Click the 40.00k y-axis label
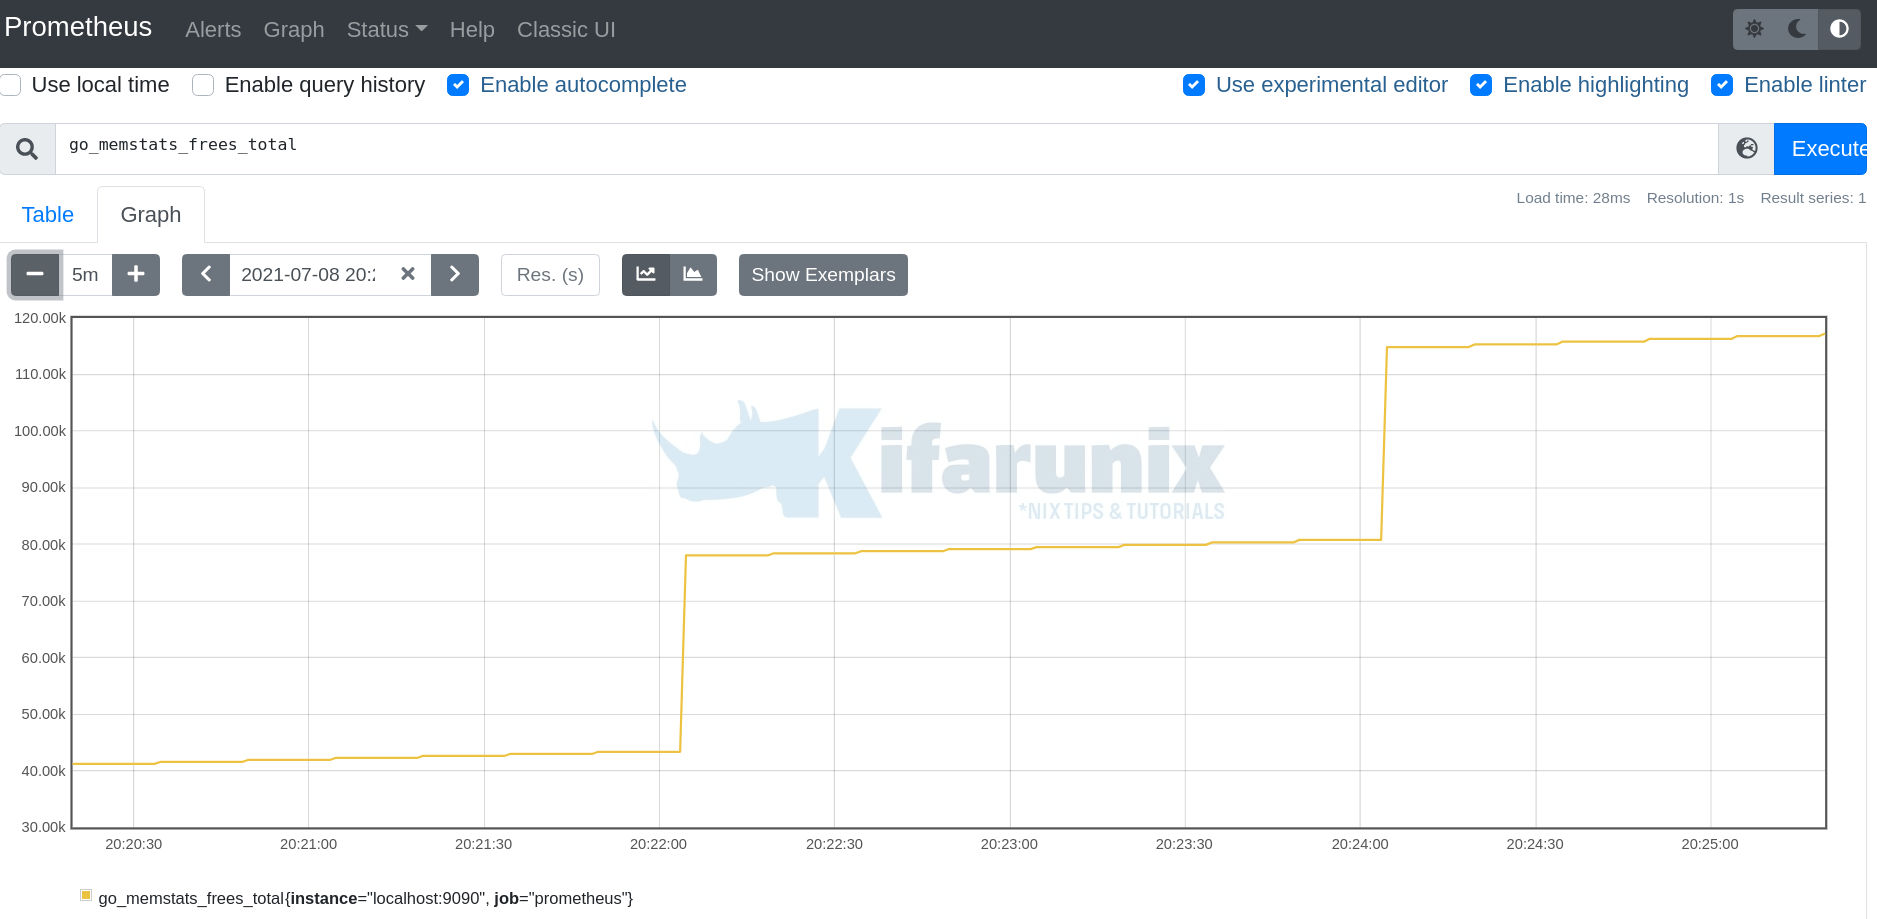1877x919 pixels. pos(43,771)
